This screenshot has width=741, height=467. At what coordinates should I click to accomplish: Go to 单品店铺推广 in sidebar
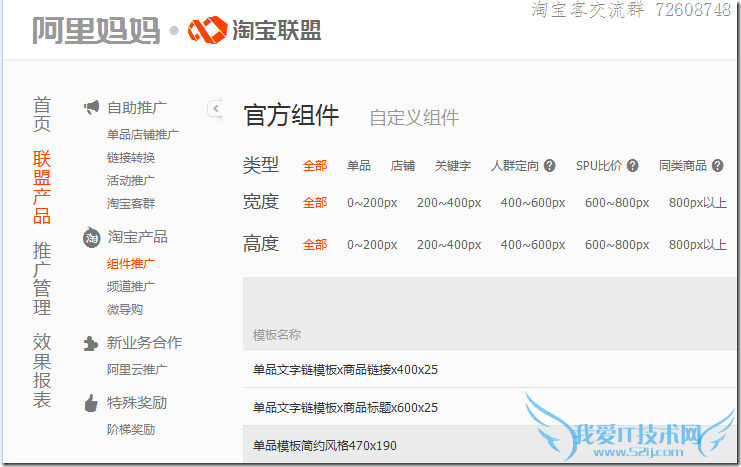143,135
